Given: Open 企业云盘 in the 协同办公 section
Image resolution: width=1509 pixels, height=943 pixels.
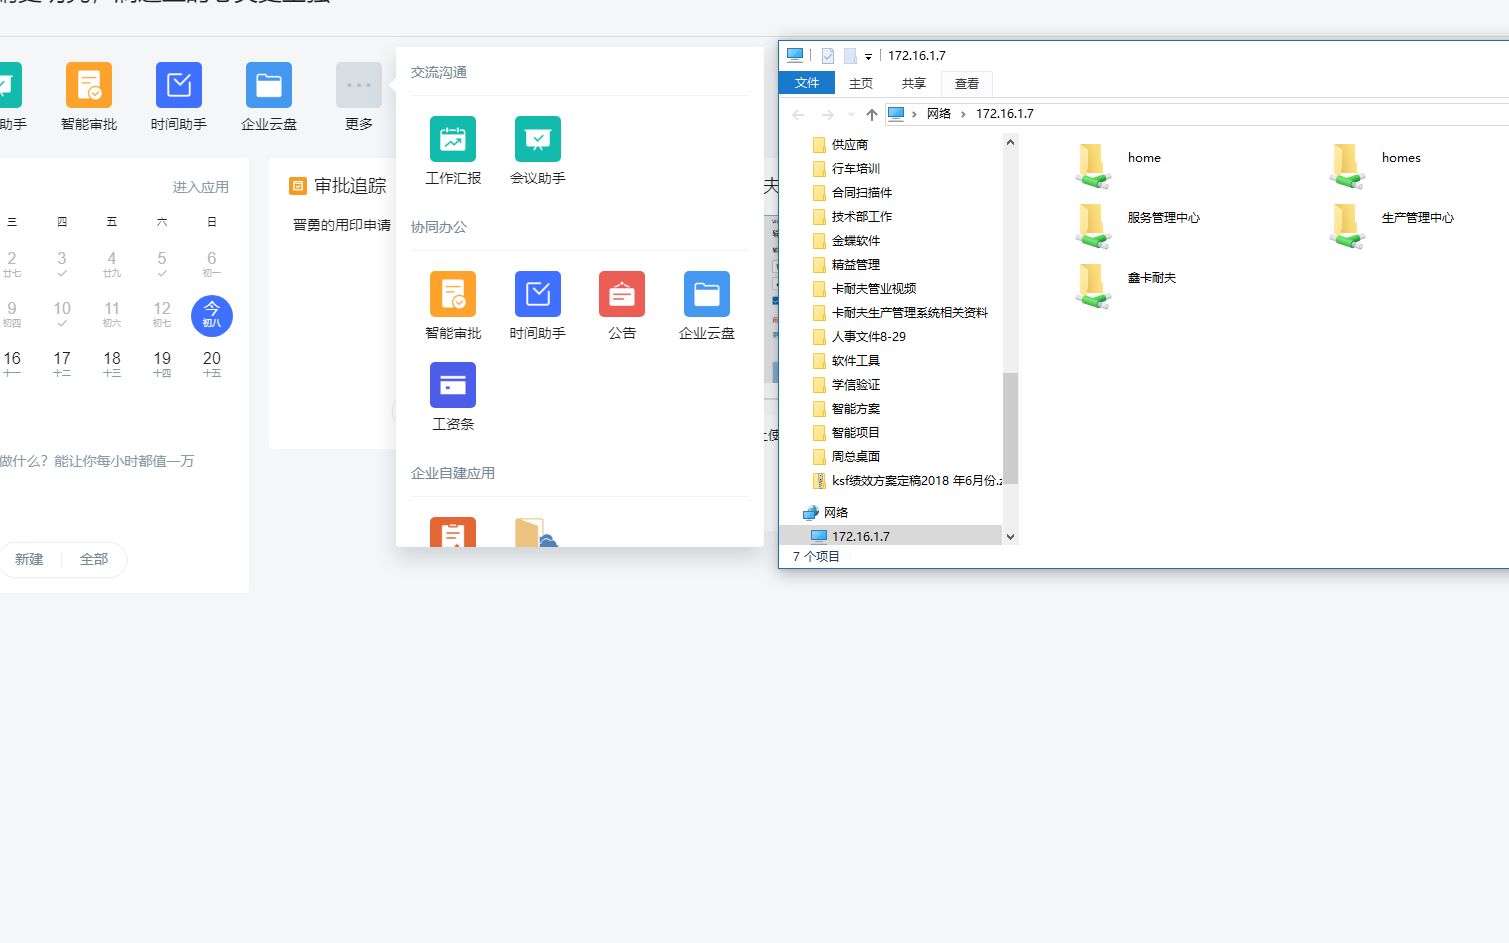Looking at the screenshot, I should click(x=707, y=305).
